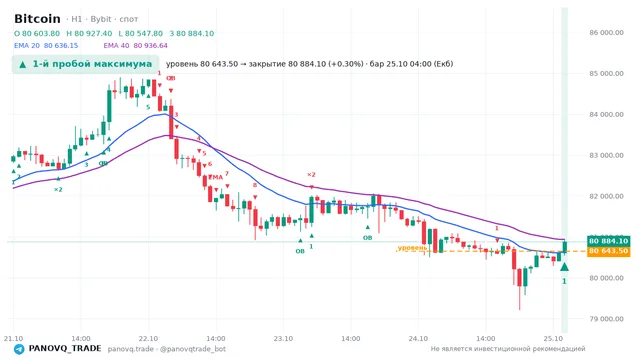Click the 21.10 date axis label
This screenshot has width=640, height=360.
[13, 338]
